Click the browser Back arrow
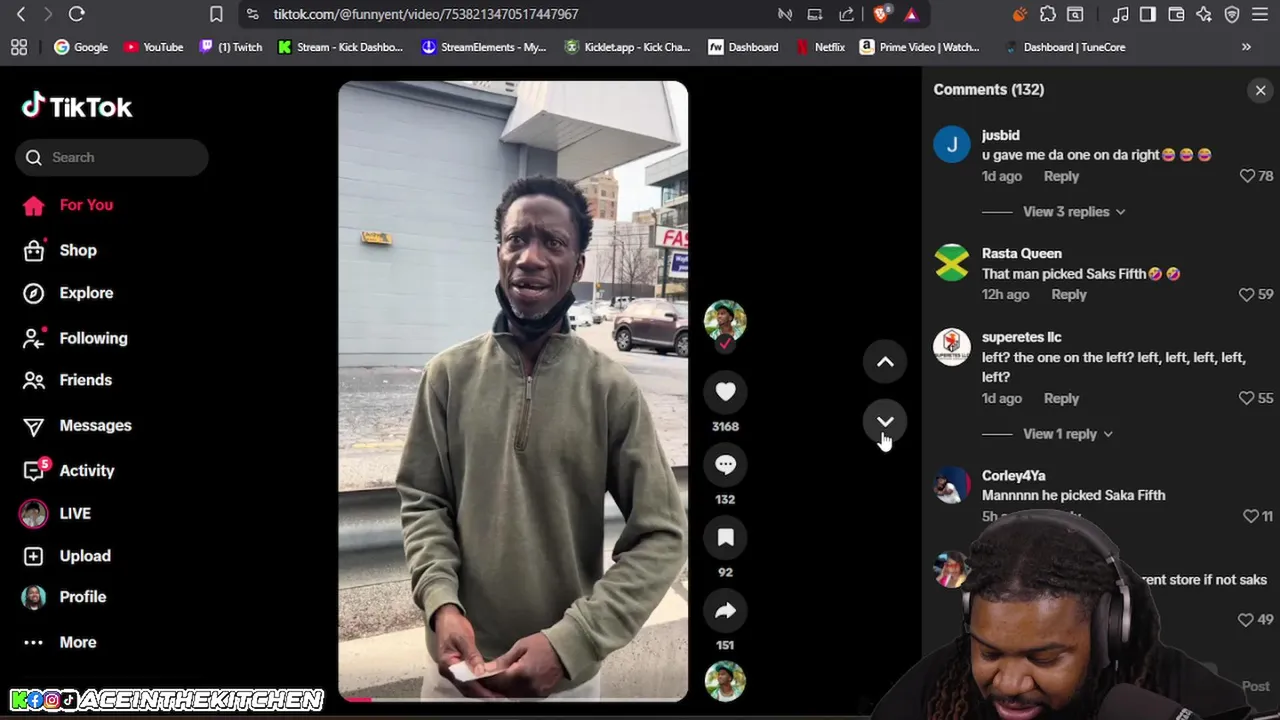 pos(21,14)
